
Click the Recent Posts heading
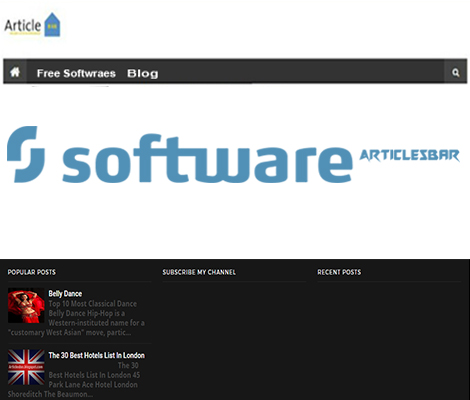point(339,272)
